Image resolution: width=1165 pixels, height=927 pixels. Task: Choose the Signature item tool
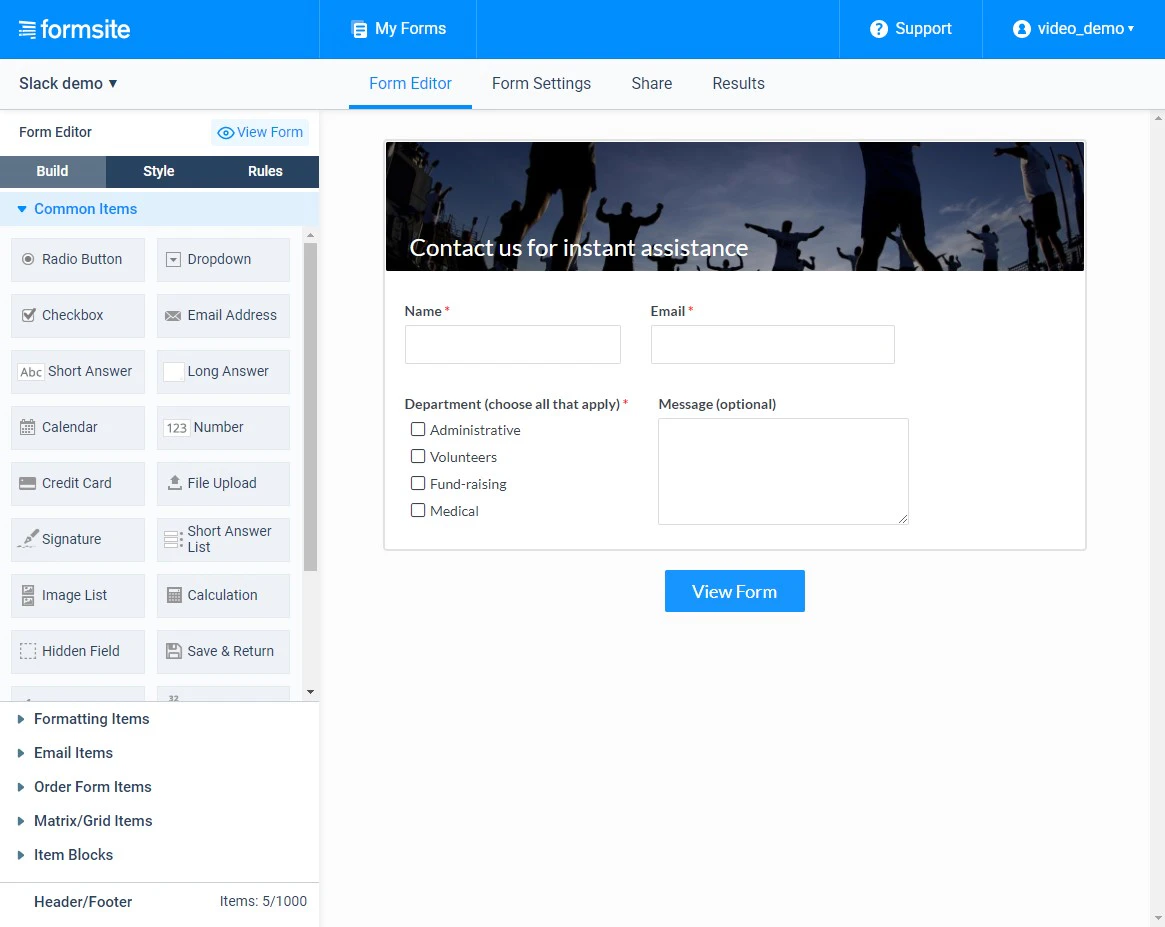pos(77,539)
